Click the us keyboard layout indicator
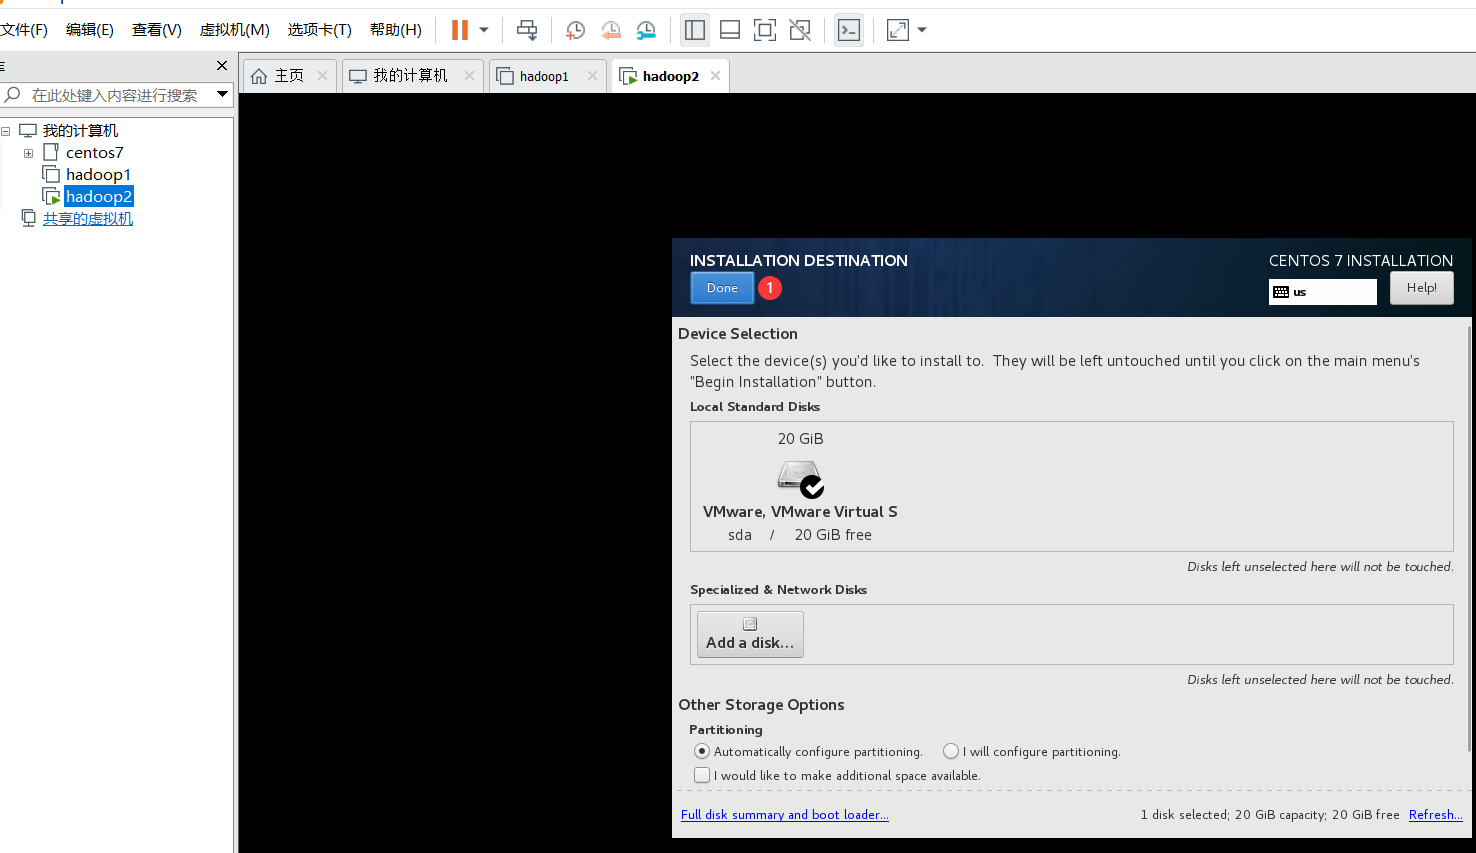The width and height of the screenshot is (1476, 853). click(x=1322, y=292)
